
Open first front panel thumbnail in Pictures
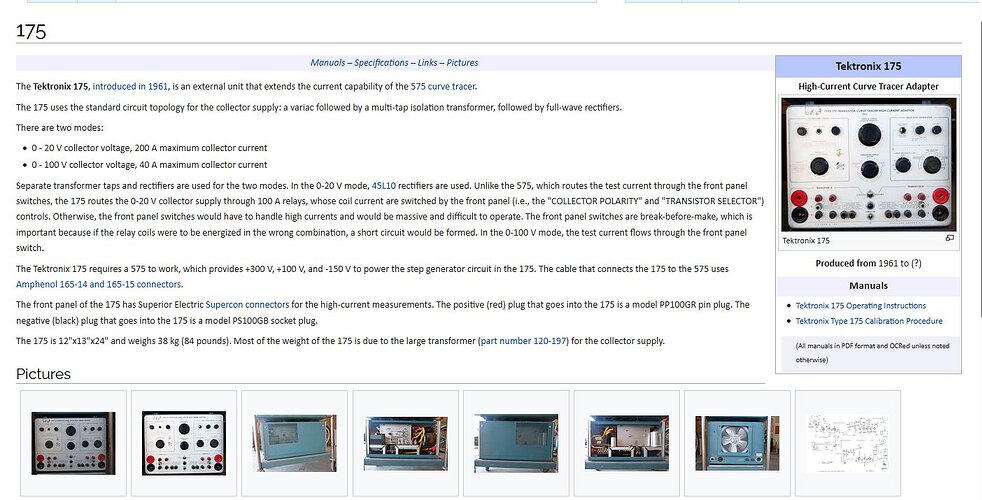[x=73, y=443]
